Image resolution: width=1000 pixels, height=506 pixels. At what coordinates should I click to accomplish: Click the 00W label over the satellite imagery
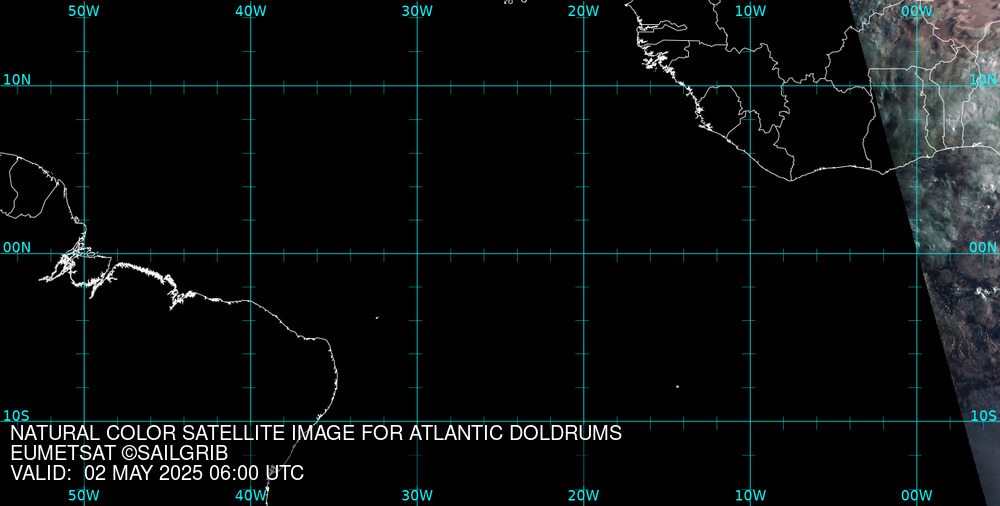[916, 10]
